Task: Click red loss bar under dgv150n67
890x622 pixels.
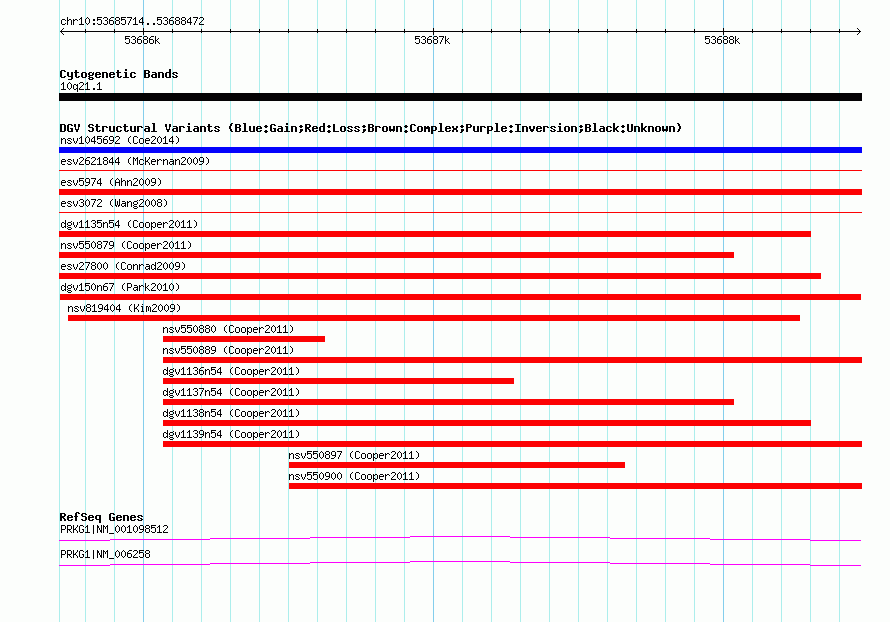Action: [460, 297]
